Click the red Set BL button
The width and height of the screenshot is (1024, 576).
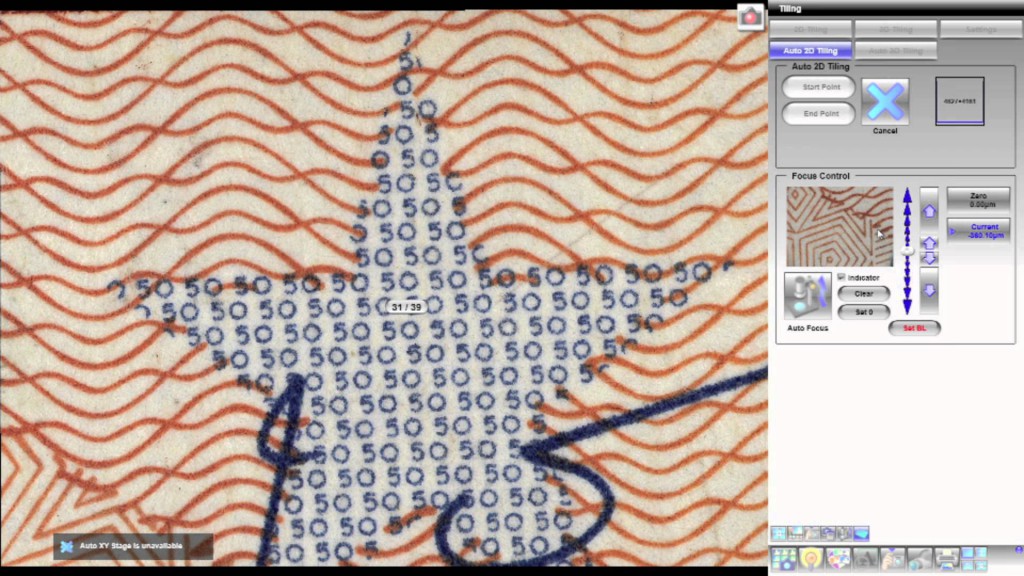pos(914,328)
